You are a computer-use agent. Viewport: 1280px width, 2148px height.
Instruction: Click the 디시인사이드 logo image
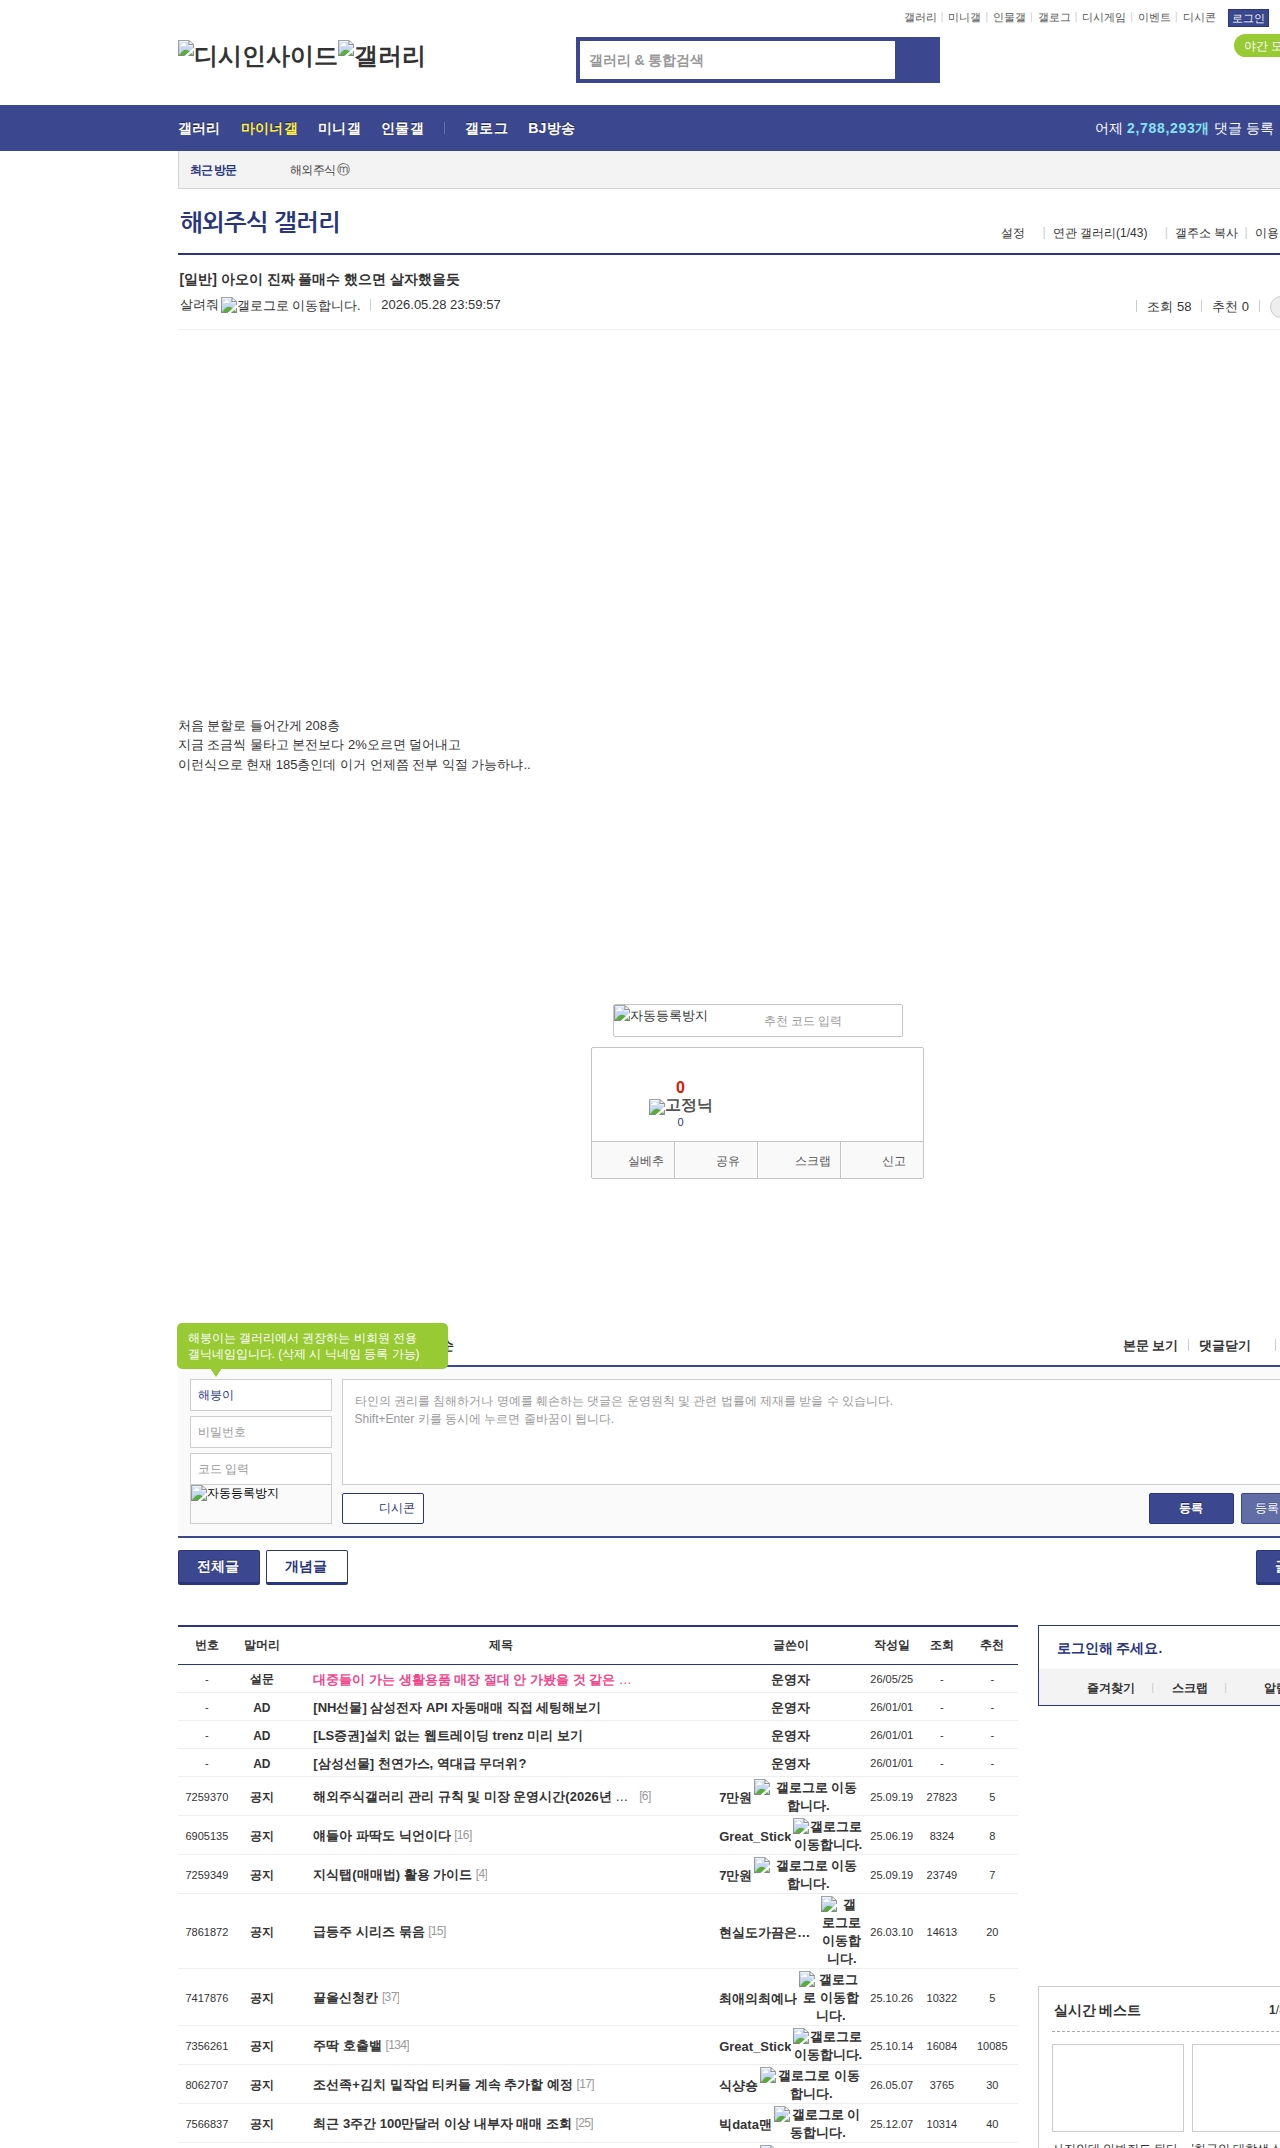click(258, 55)
